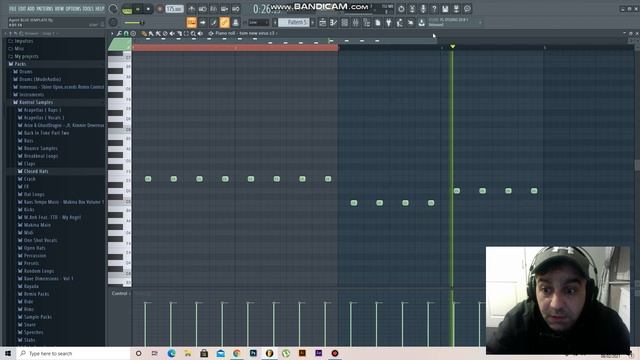Select the piano roll draw pencil tool

pyautogui.click(x=144, y=33)
